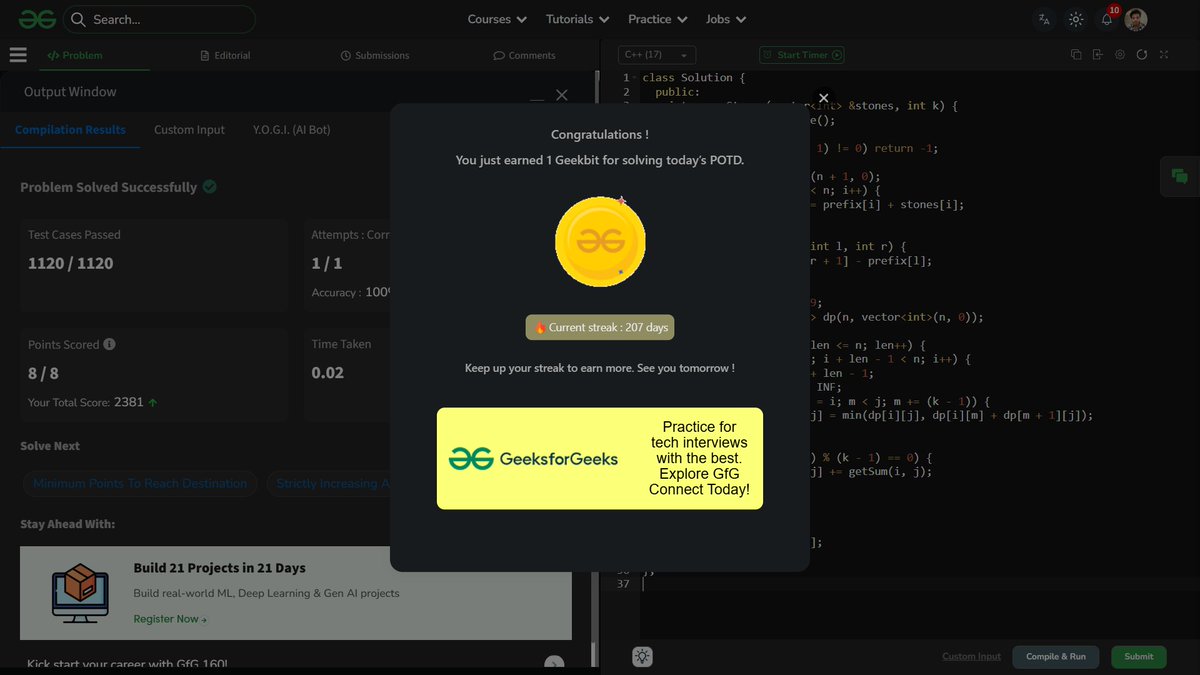Open the C++ (17) language dropdown
Screen dimensions: 1200x675
655,55
